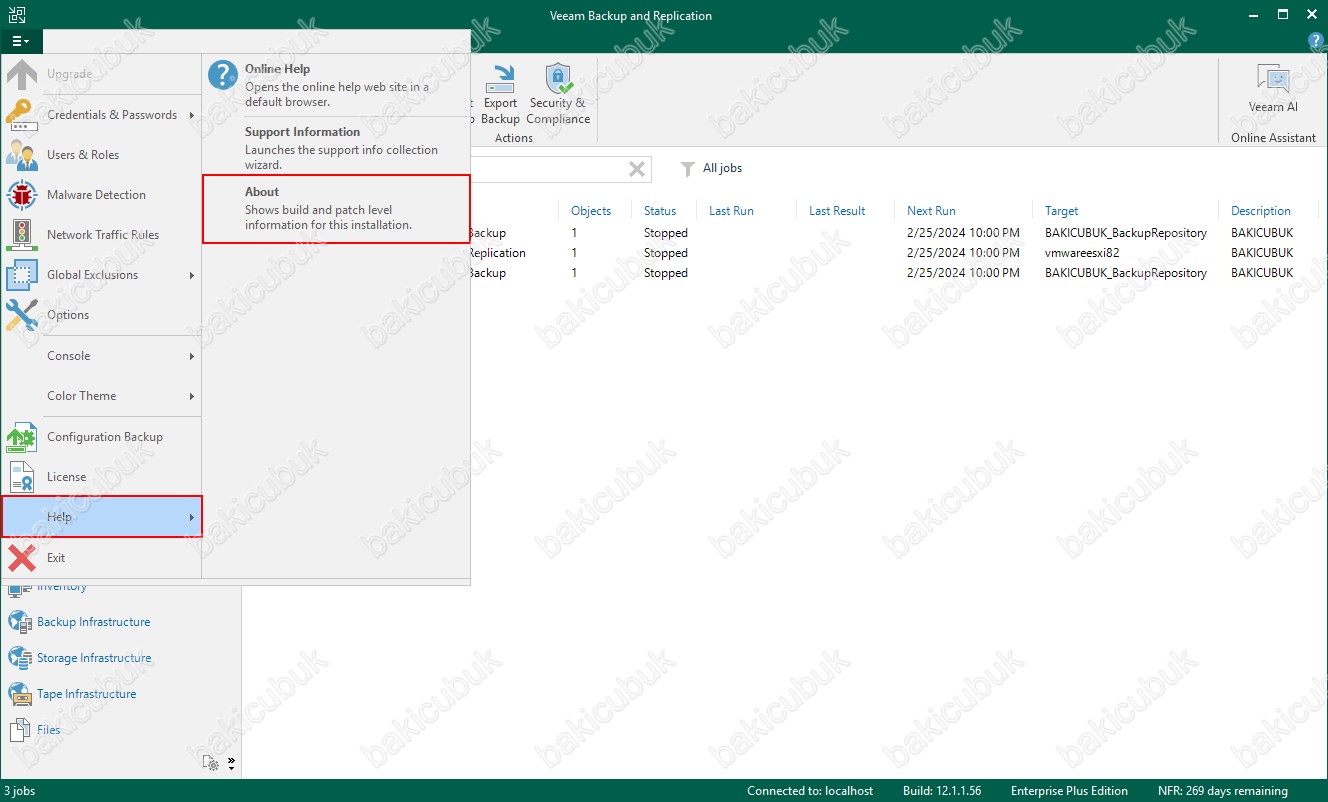The height and width of the screenshot is (802, 1328).
Task: Open Storage Infrastructure view icon
Action: coord(20,658)
